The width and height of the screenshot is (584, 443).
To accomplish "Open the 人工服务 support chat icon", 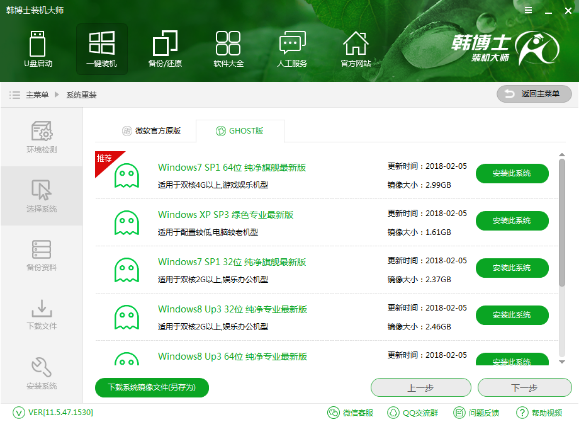I will pos(292,48).
